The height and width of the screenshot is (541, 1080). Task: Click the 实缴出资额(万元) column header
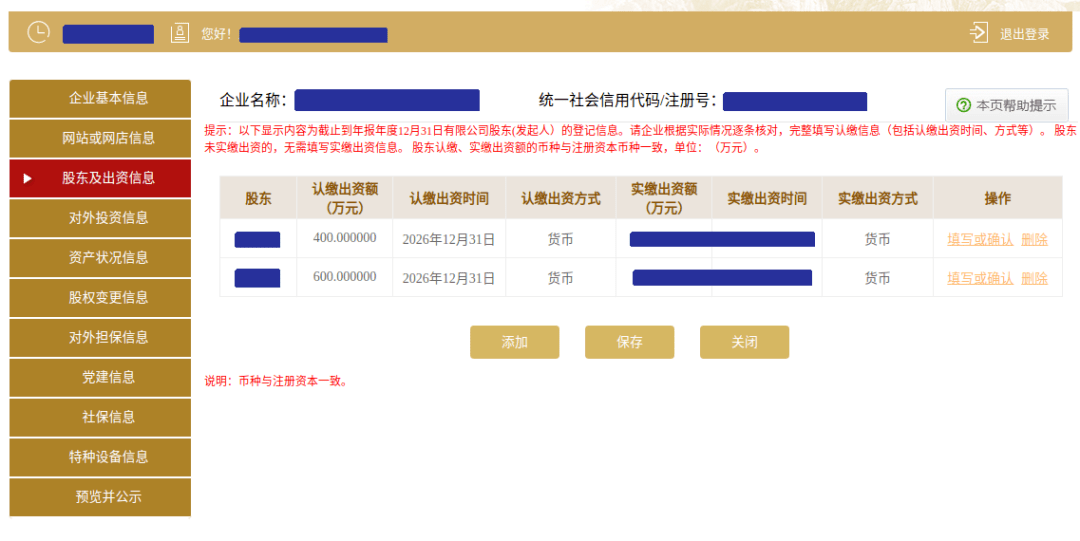[x=664, y=198]
